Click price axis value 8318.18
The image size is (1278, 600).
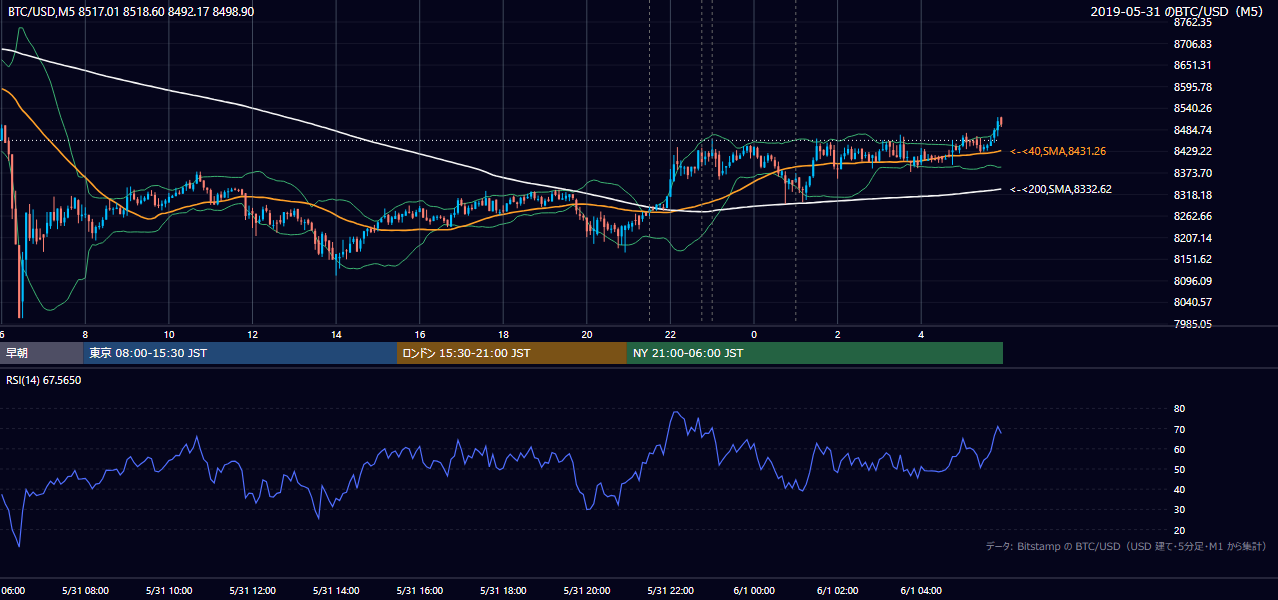[1193, 195]
